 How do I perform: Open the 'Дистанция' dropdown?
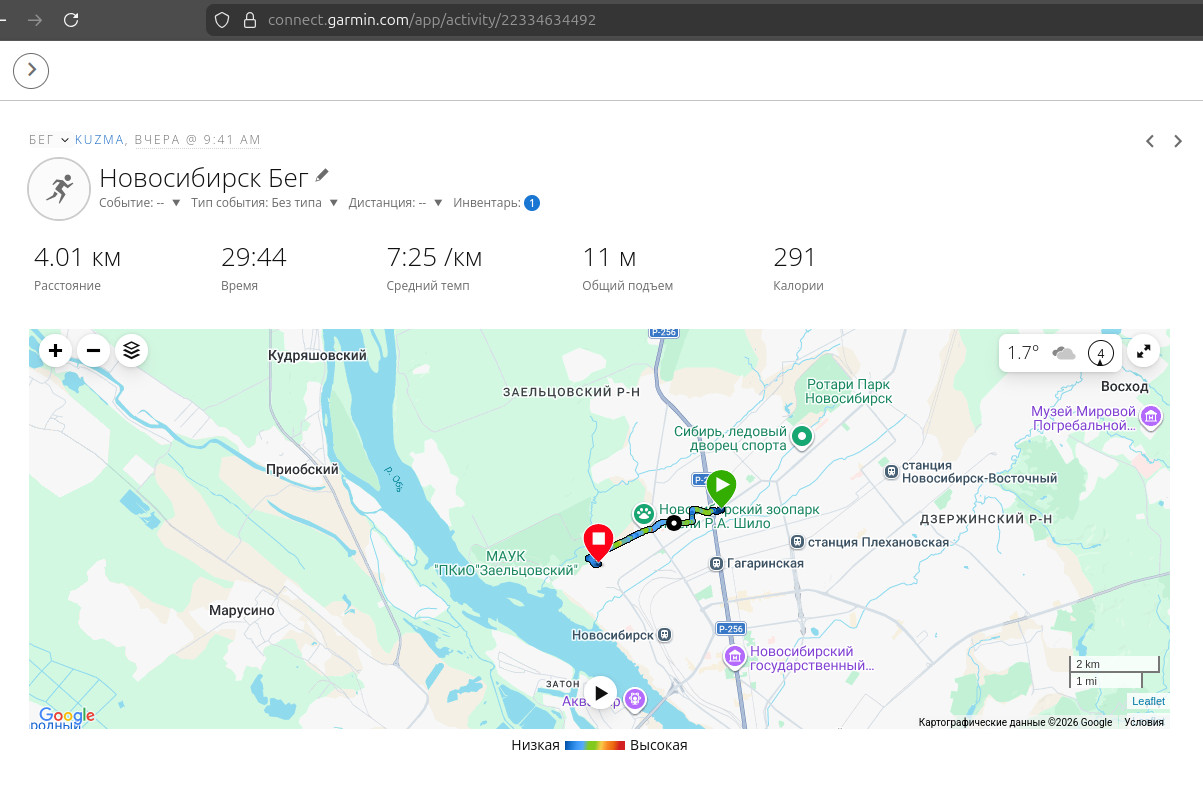click(395, 203)
